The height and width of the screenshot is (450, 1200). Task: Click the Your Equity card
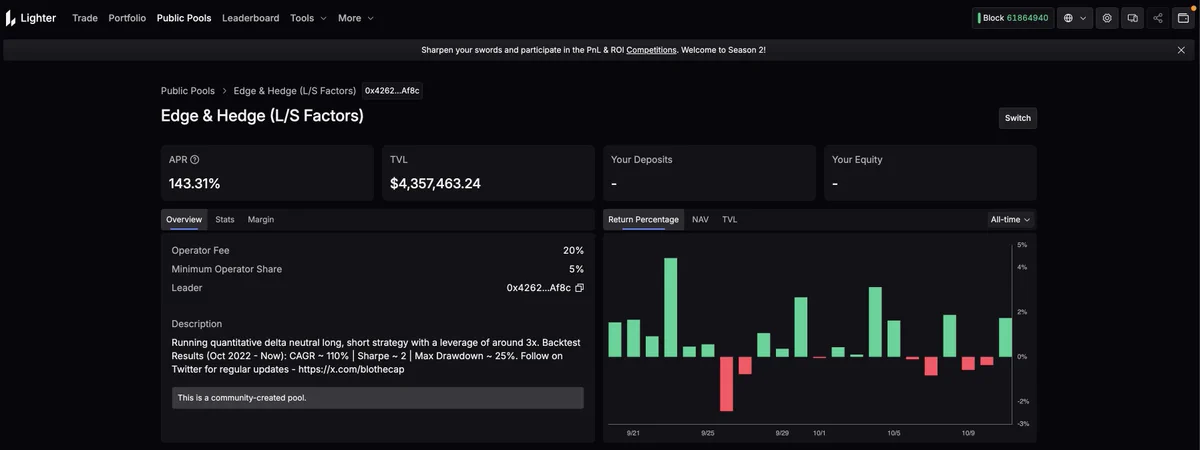pyautogui.click(x=930, y=173)
